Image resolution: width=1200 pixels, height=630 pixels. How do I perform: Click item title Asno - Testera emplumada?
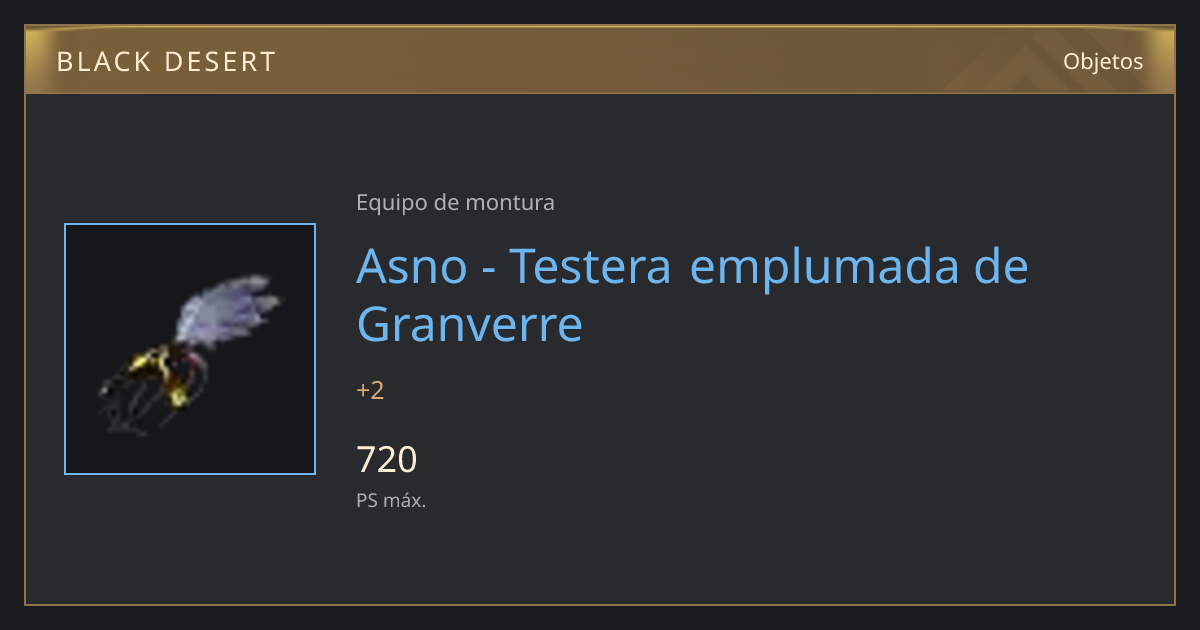point(692,295)
